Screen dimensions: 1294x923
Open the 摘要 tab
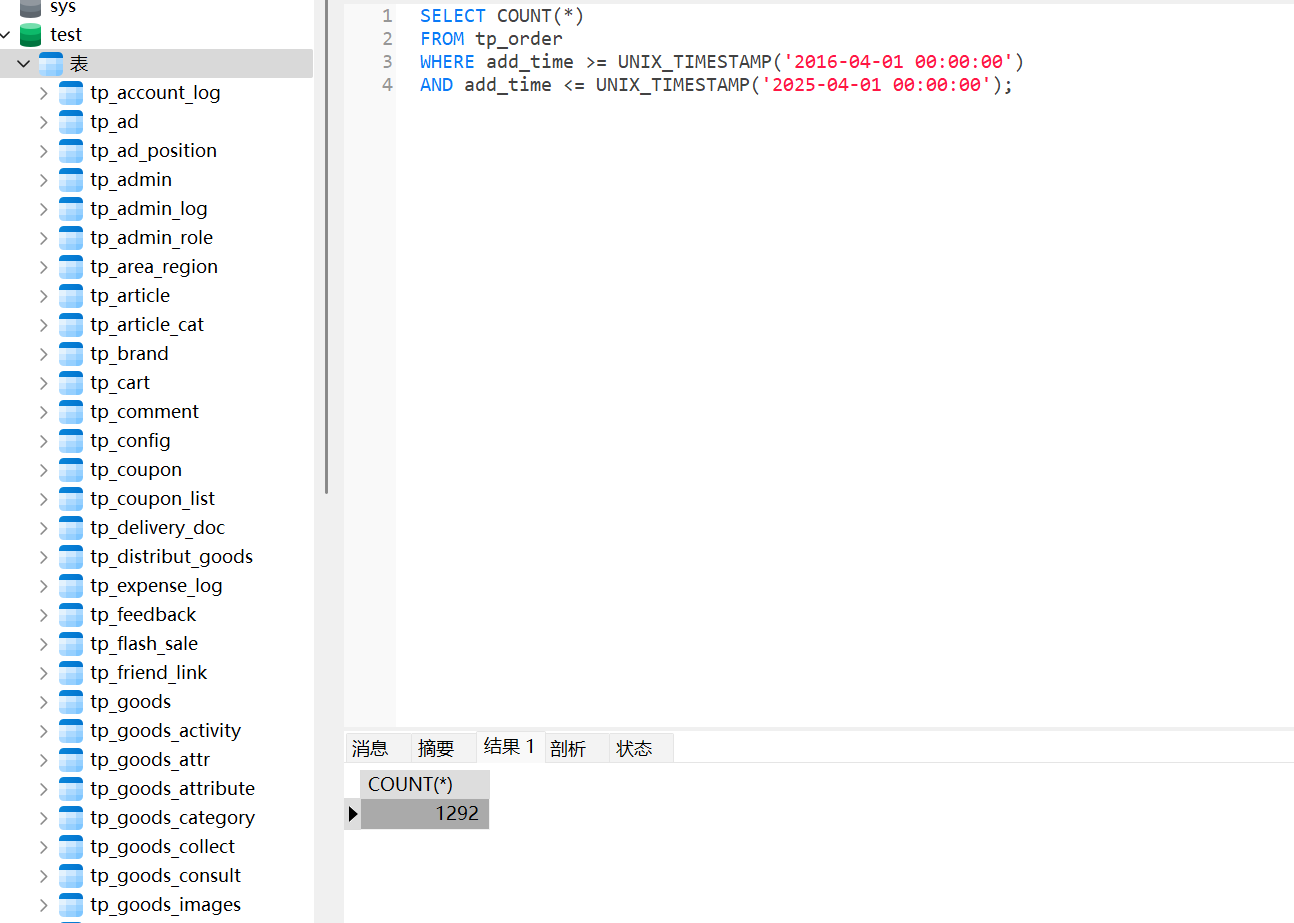tap(436, 748)
